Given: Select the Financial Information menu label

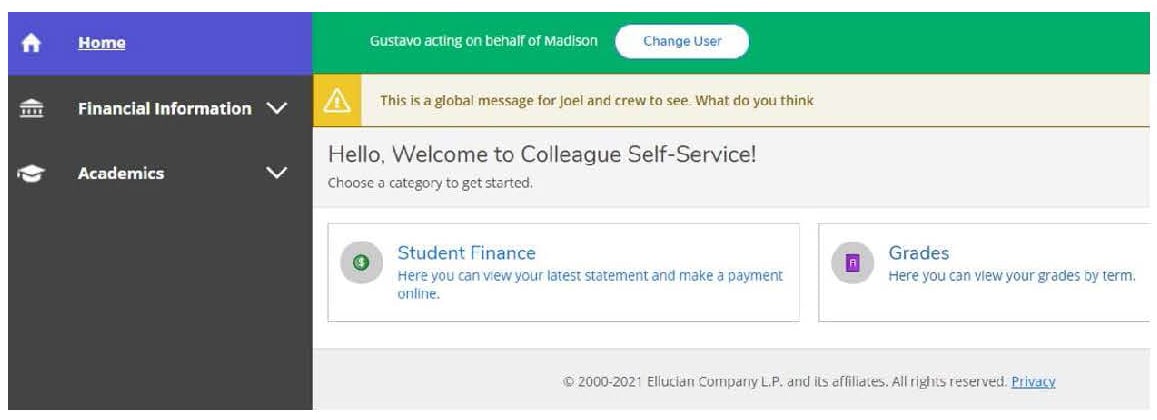Looking at the screenshot, I should coord(165,109).
